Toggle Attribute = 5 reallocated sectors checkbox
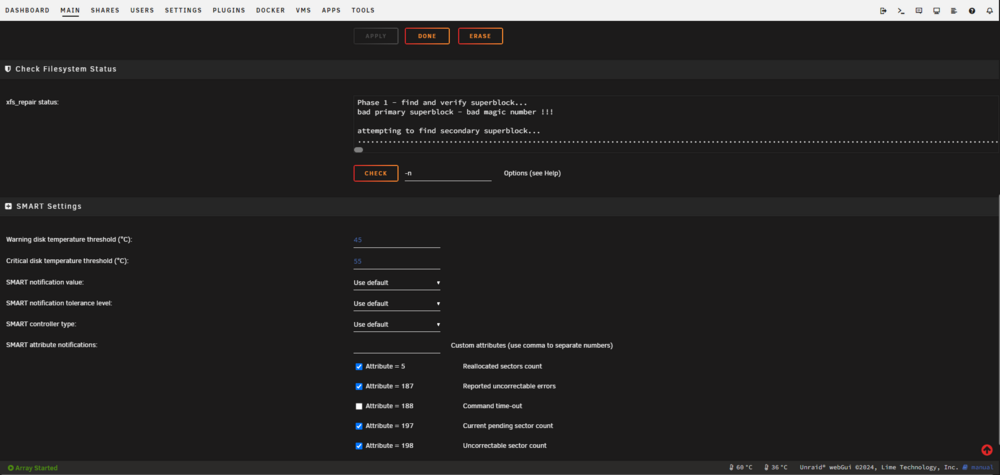 (x=359, y=367)
